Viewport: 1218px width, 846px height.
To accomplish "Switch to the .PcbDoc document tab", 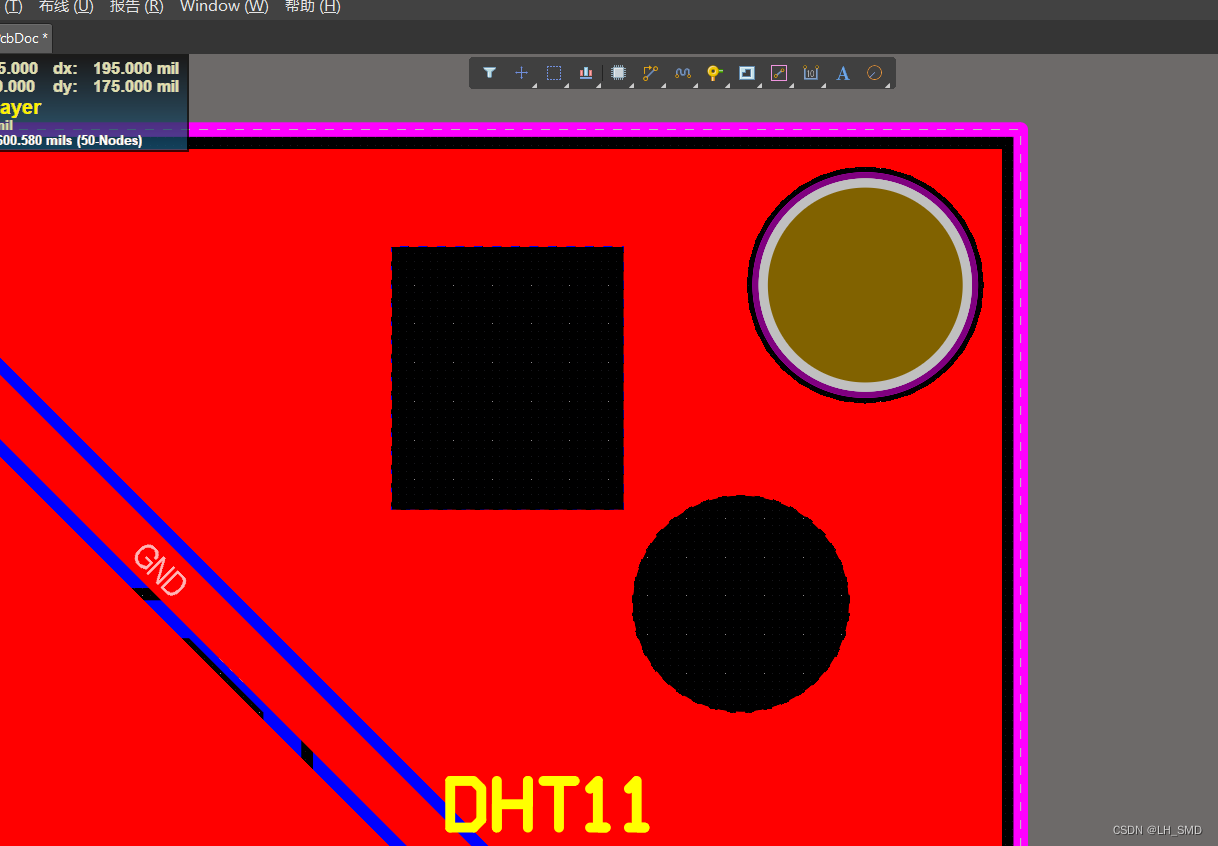I will click(24, 38).
